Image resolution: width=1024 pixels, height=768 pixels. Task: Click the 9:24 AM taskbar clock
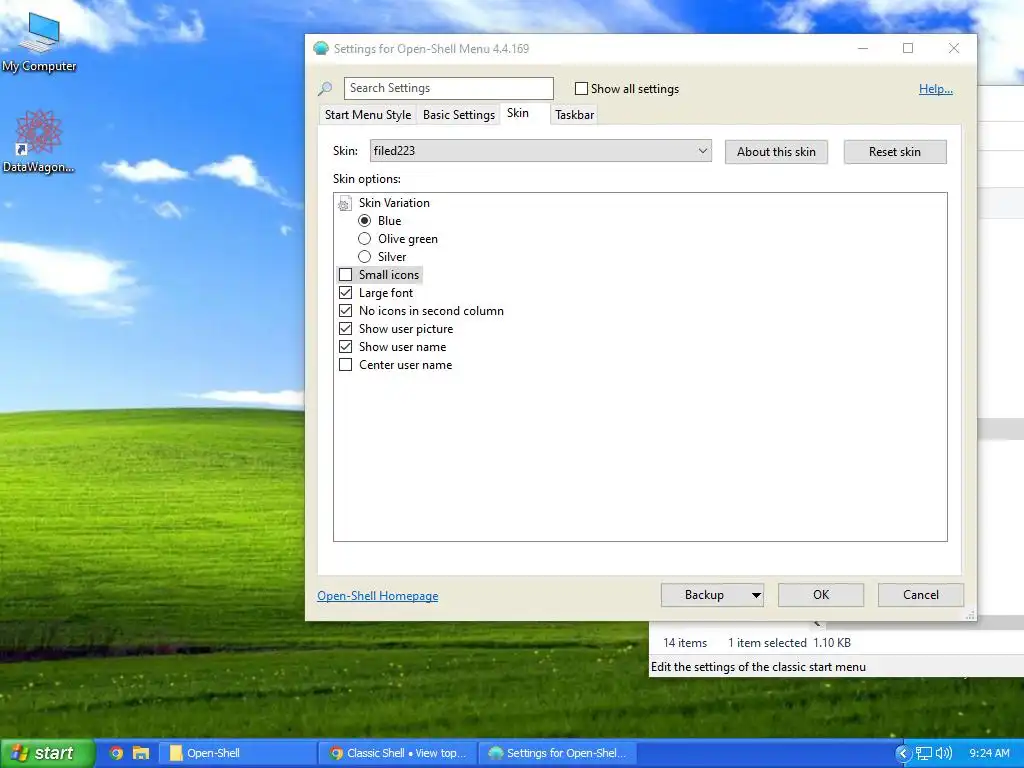pyautogui.click(x=989, y=754)
